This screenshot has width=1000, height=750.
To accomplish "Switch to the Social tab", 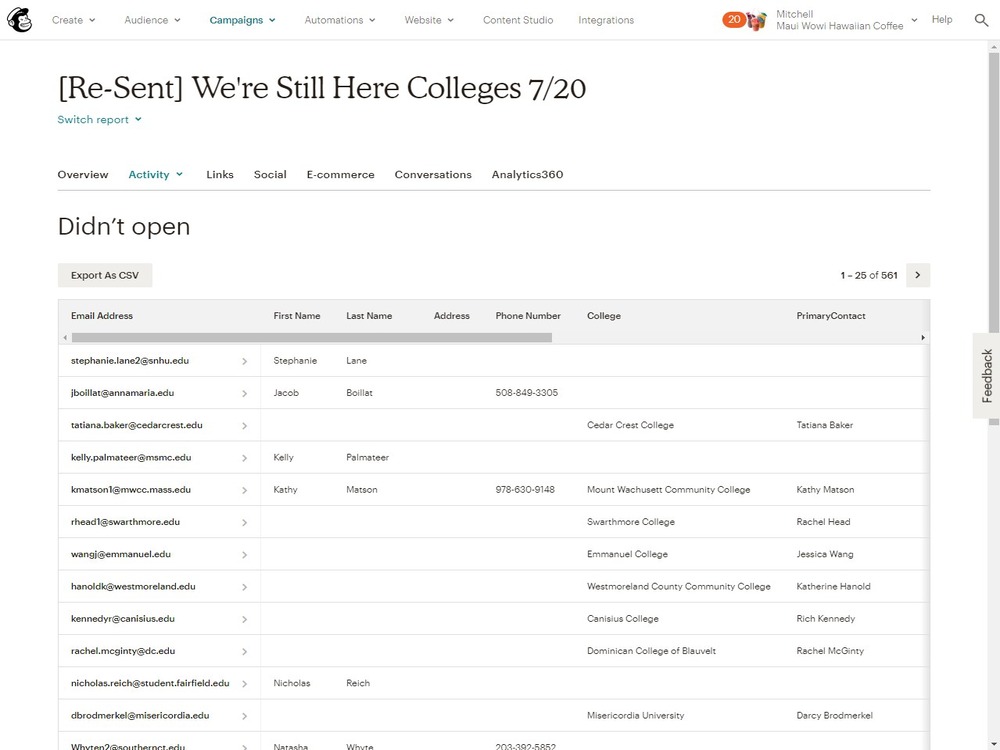I will coord(270,174).
